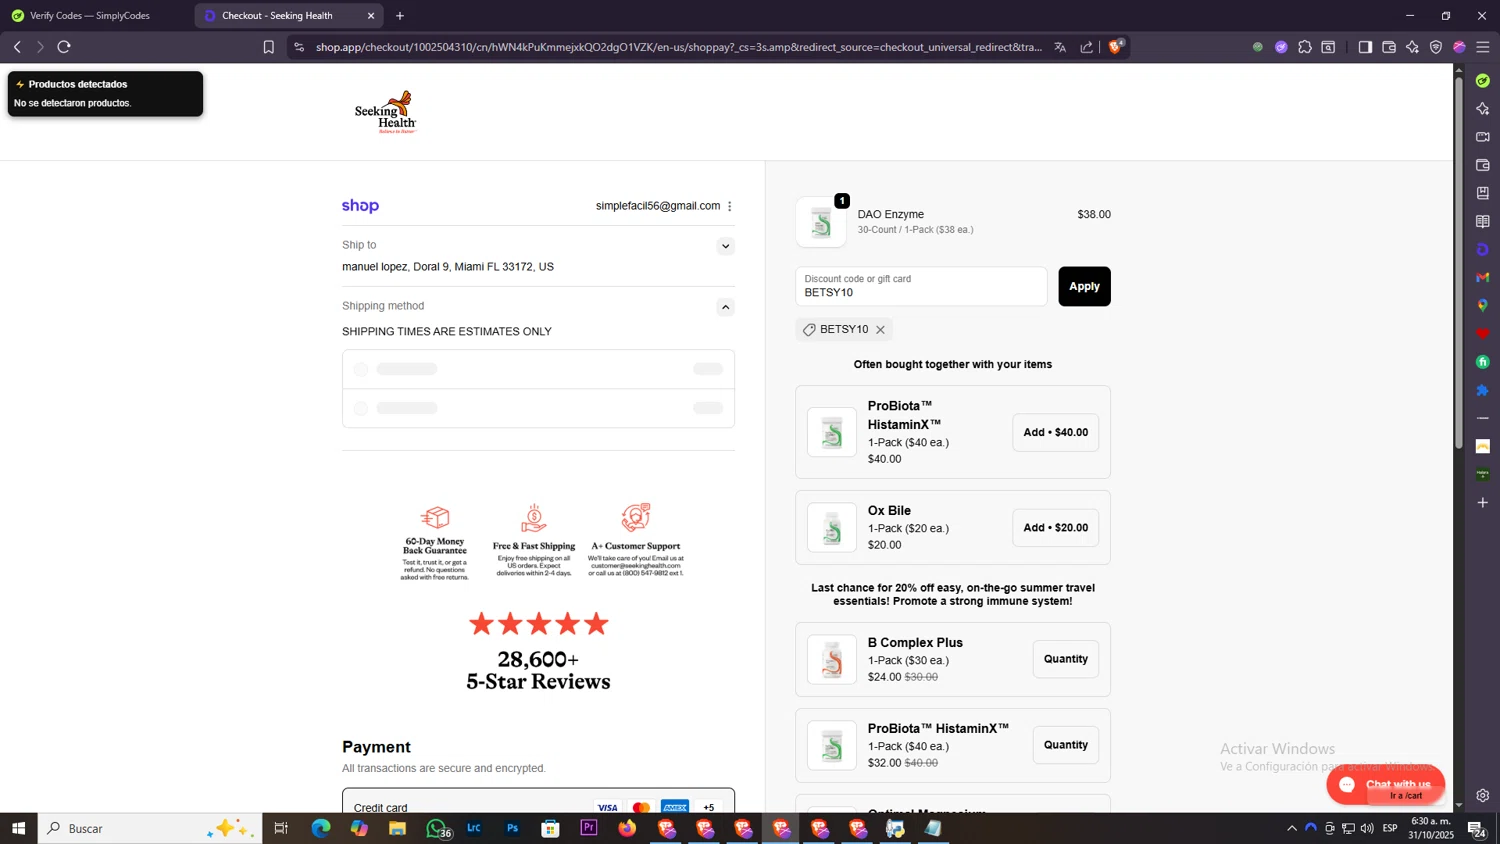Click the Seeking Health logo
This screenshot has width=1500, height=844.
(385, 112)
